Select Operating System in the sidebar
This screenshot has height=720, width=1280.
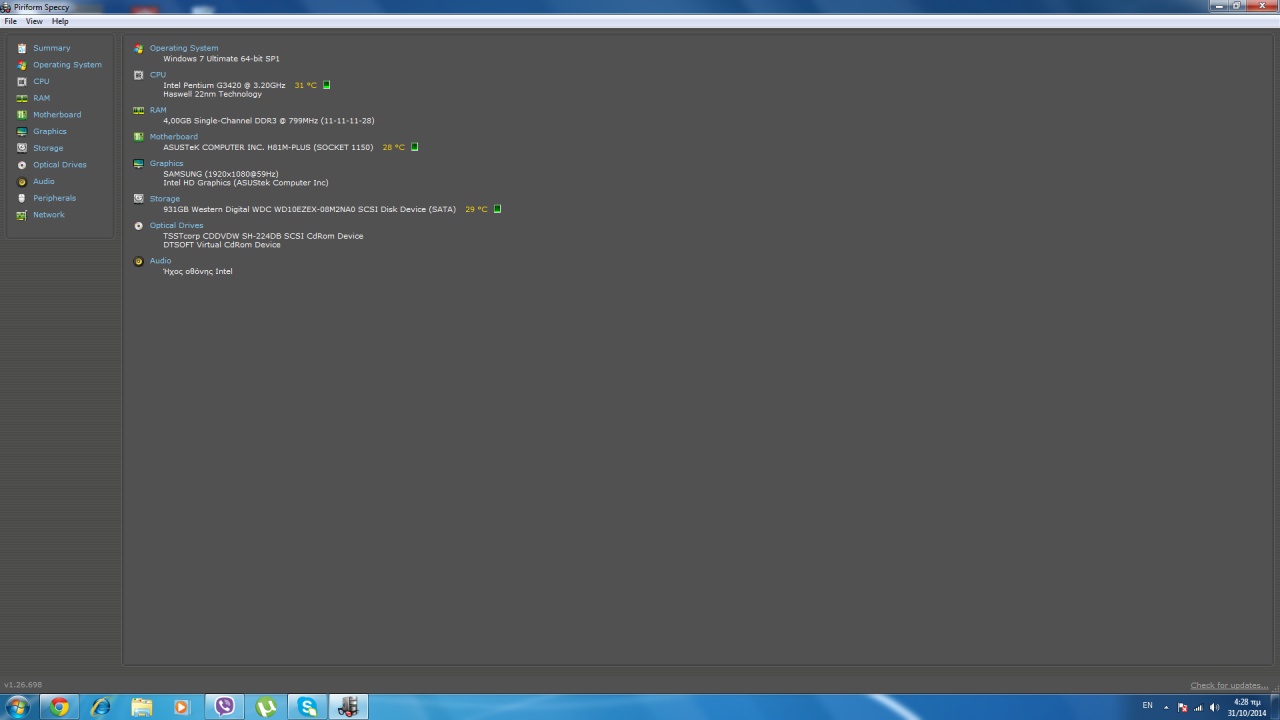67,65
